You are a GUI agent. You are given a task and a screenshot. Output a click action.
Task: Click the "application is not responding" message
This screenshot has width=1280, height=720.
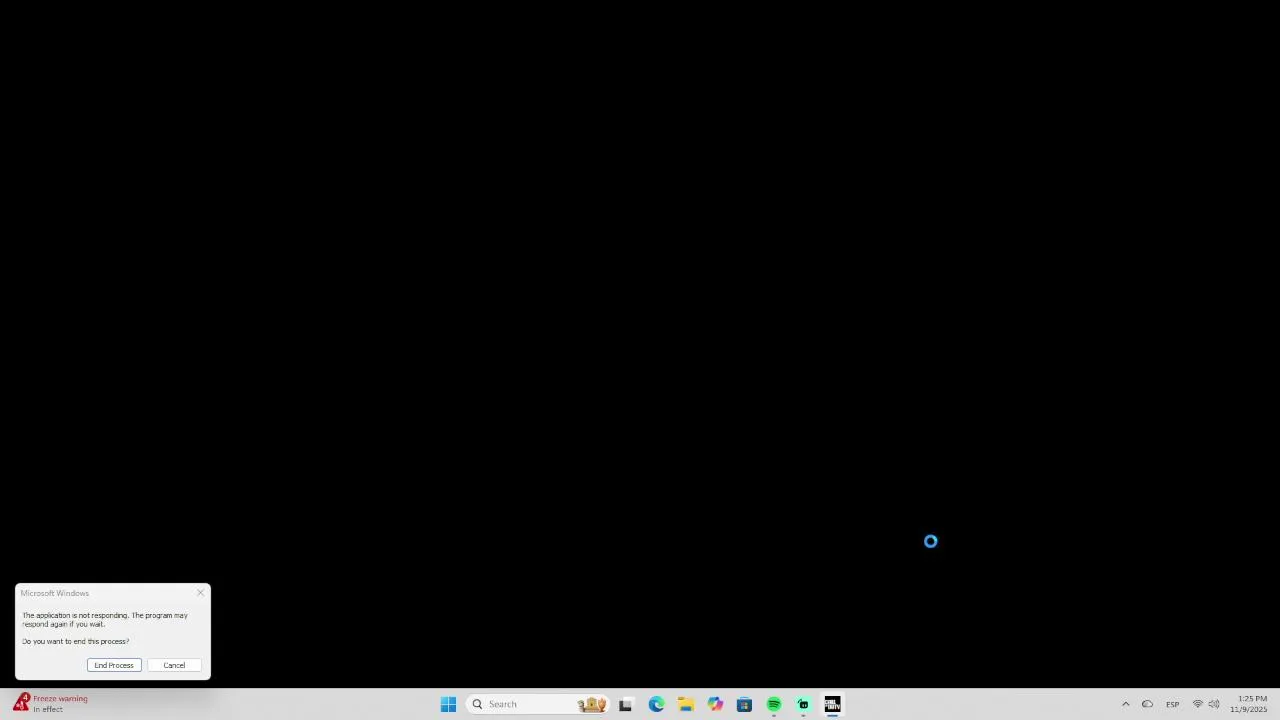tap(105, 620)
